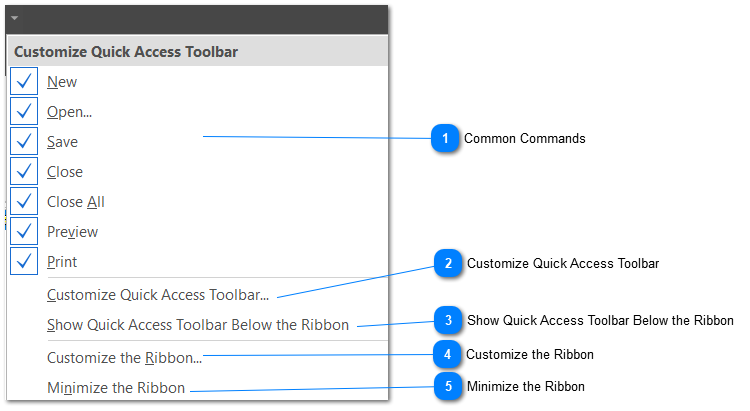This screenshot has width=750, height=411.
Task: Disable the Close All checkbox
Action: (x=25, y=202)
